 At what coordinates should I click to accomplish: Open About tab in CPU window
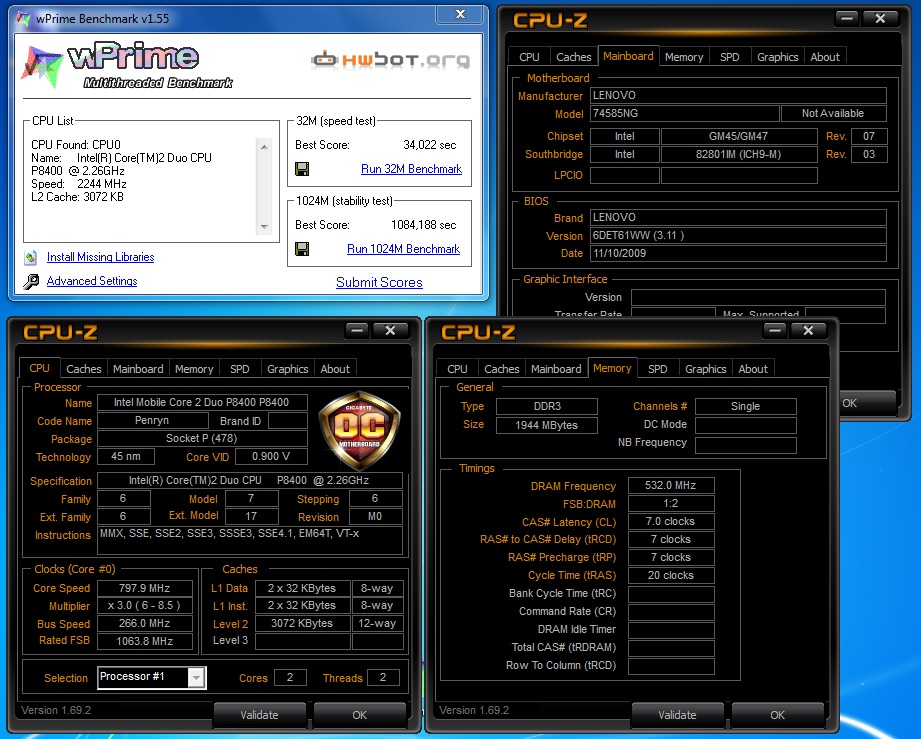335,369
